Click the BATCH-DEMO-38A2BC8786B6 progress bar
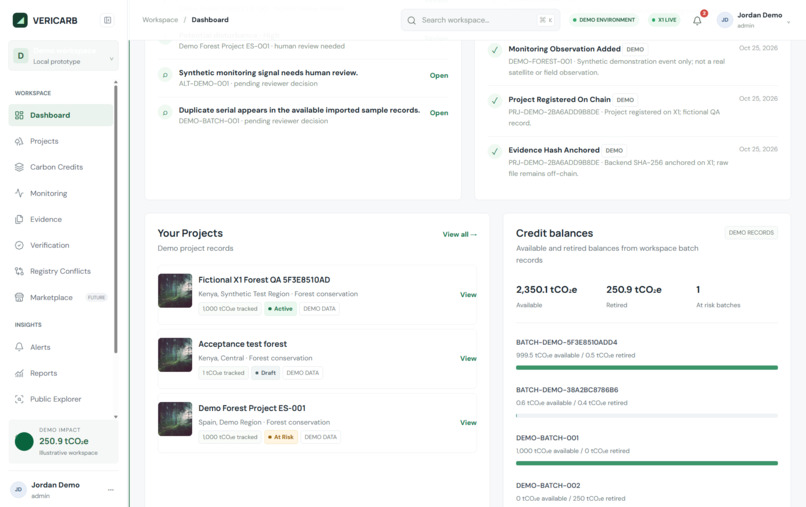Screen dimensions: 806x507 tap(647, 415)
